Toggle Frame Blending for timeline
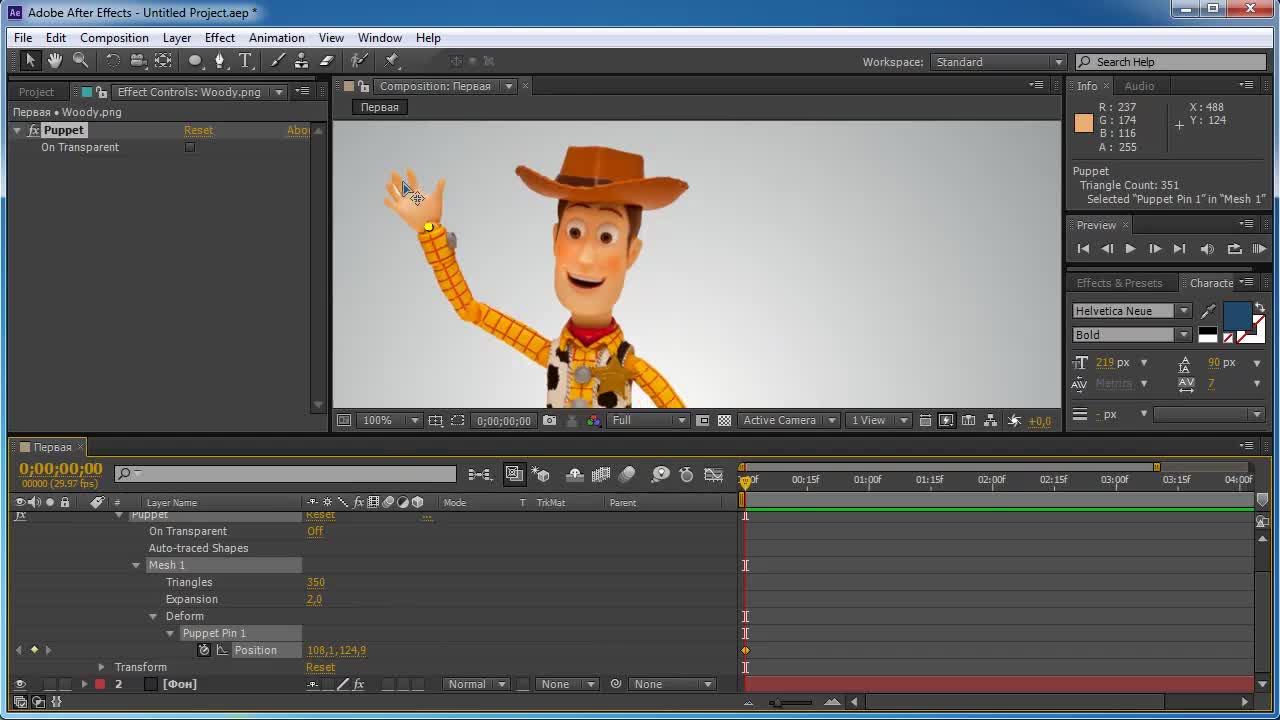The height and width of the screenshot is (720, 1280). [x=601, y=474]
